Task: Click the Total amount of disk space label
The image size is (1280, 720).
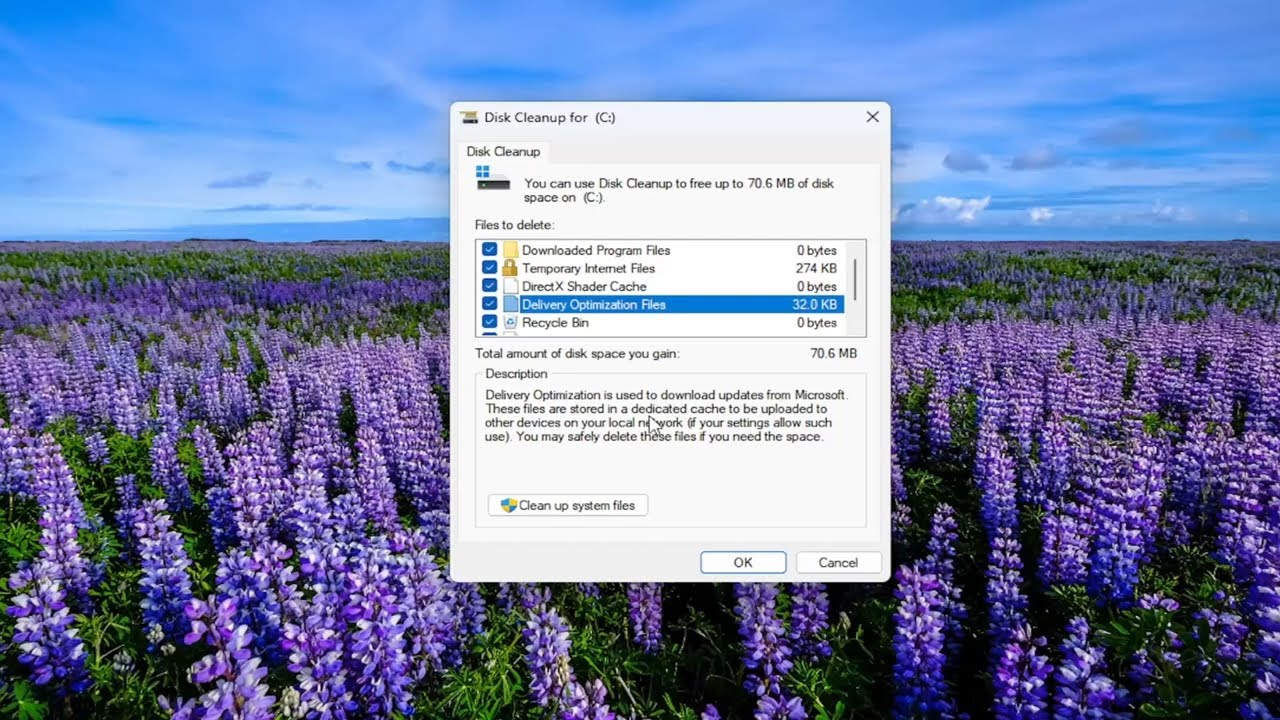Action: [x=577, y=353]
